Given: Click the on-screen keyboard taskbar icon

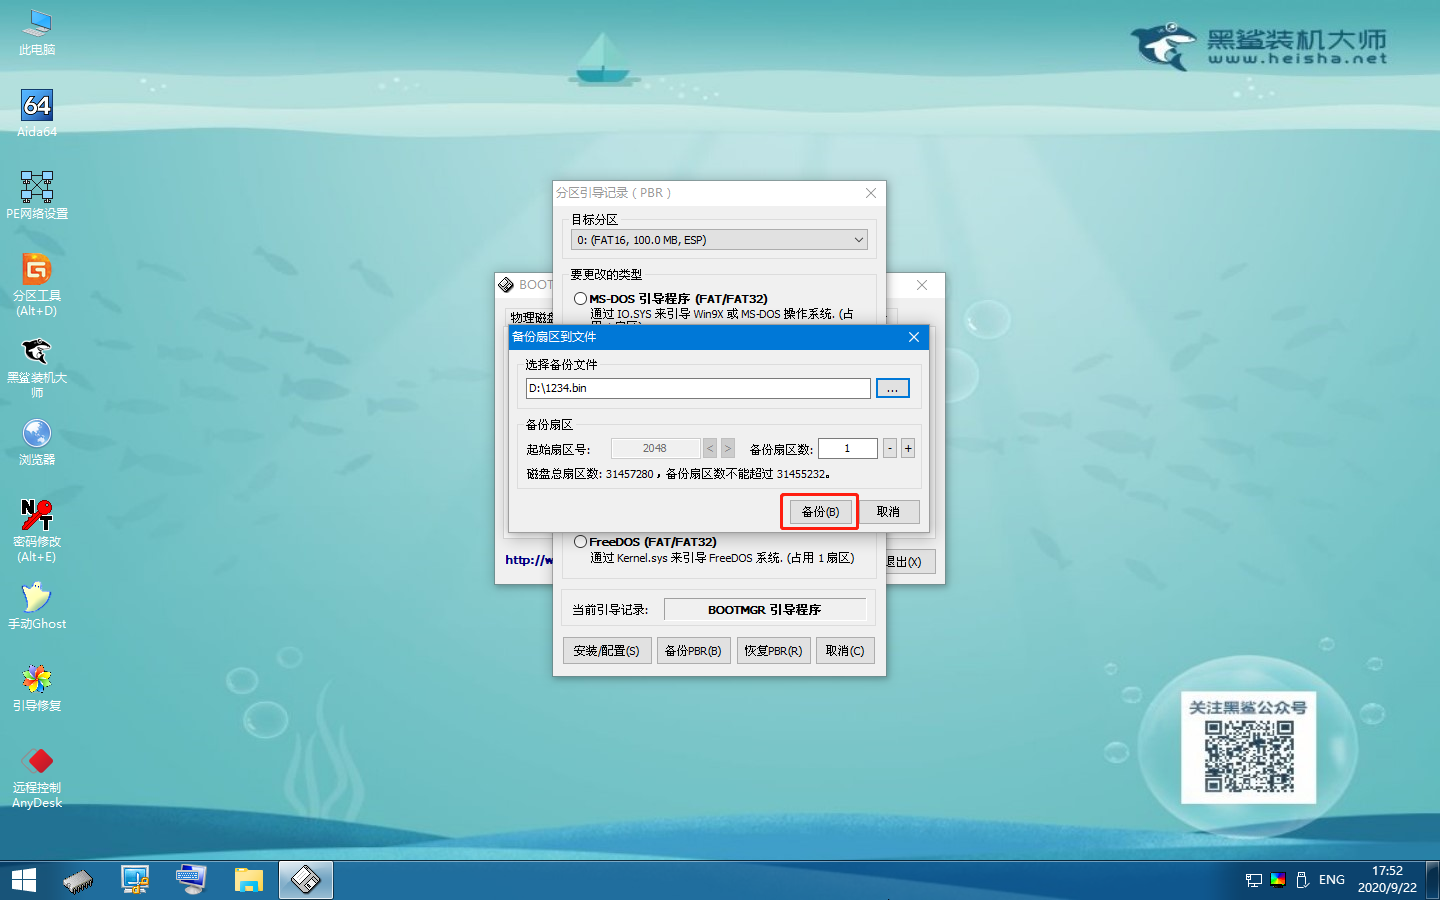Looking at the screenshot, I should [191, 880].
